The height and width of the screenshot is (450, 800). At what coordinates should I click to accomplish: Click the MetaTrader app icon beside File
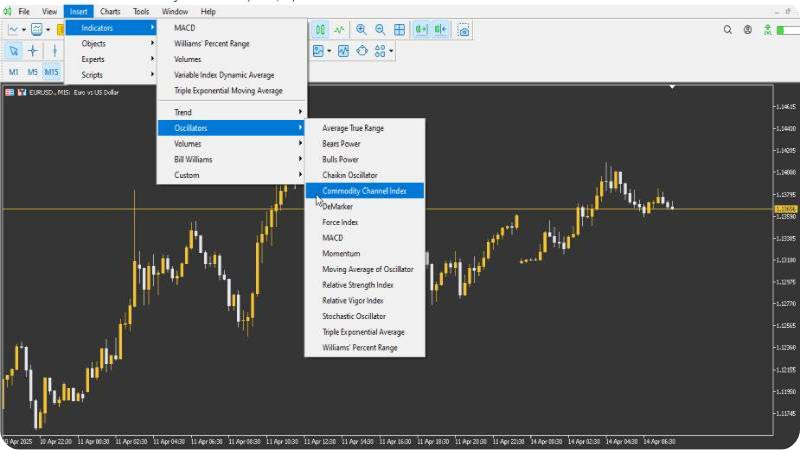(x=7, y=11)
